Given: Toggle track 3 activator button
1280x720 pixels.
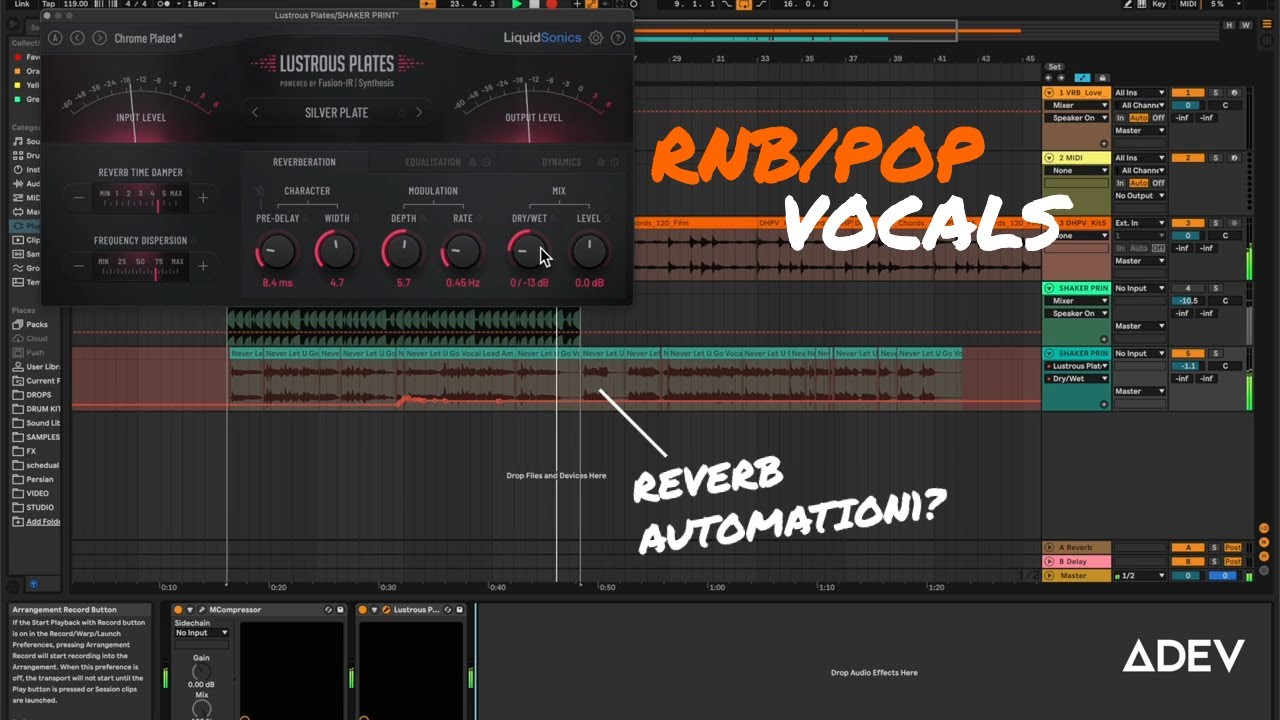Looking at the screenshot, I should (x=1187, y=223).
